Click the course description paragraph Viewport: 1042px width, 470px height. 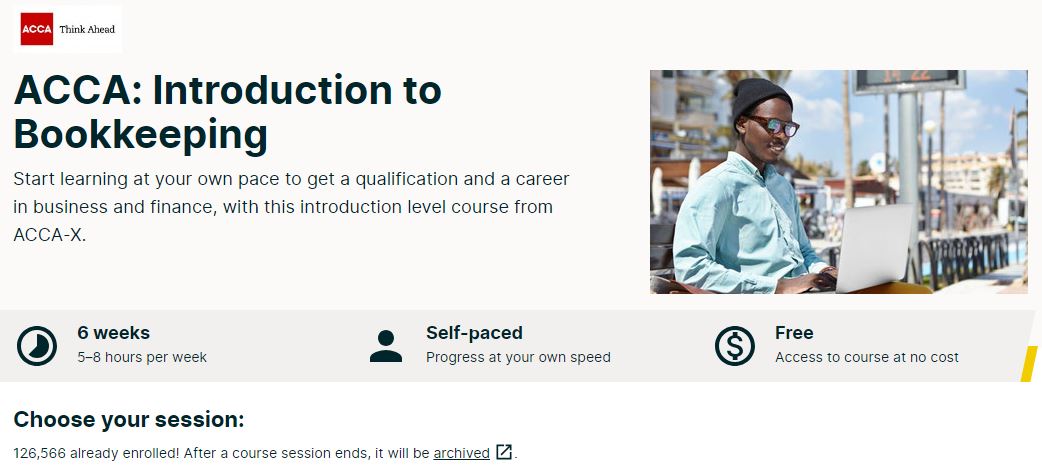coord(292,207)
